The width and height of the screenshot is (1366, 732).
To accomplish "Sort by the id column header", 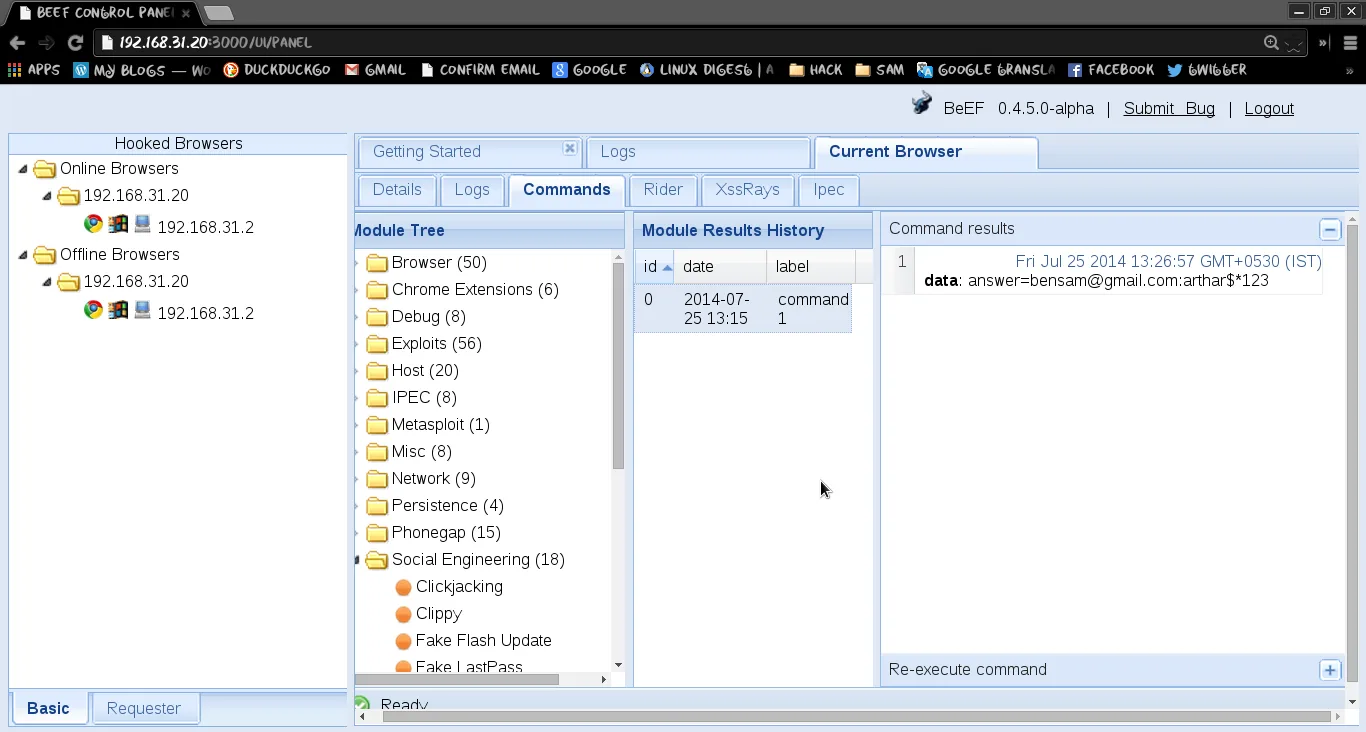I will point(654,267).
